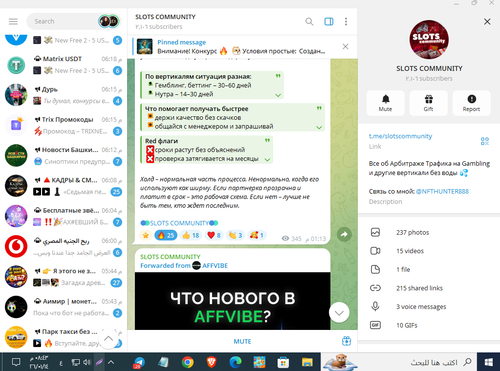
Task: Click the gift icon beside MUTE
Action: [346, 341]
